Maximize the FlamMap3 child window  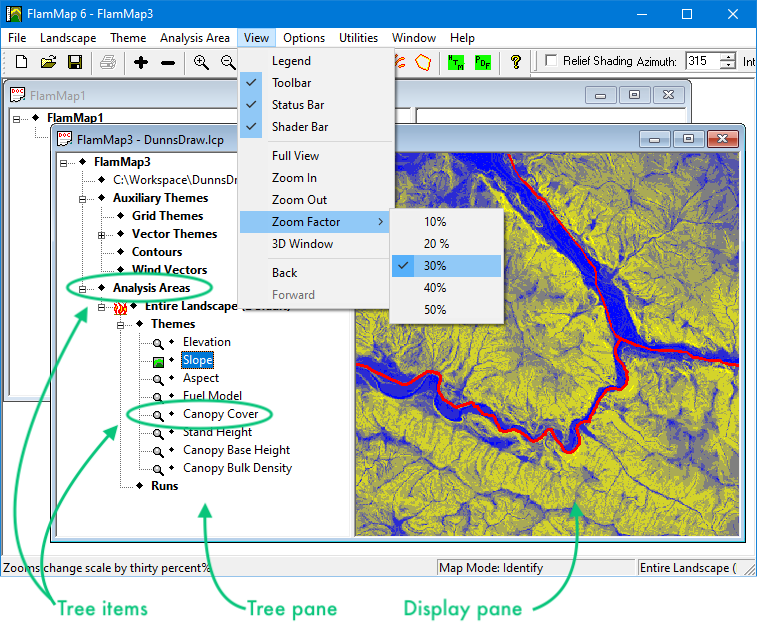(x=688, y=139)
